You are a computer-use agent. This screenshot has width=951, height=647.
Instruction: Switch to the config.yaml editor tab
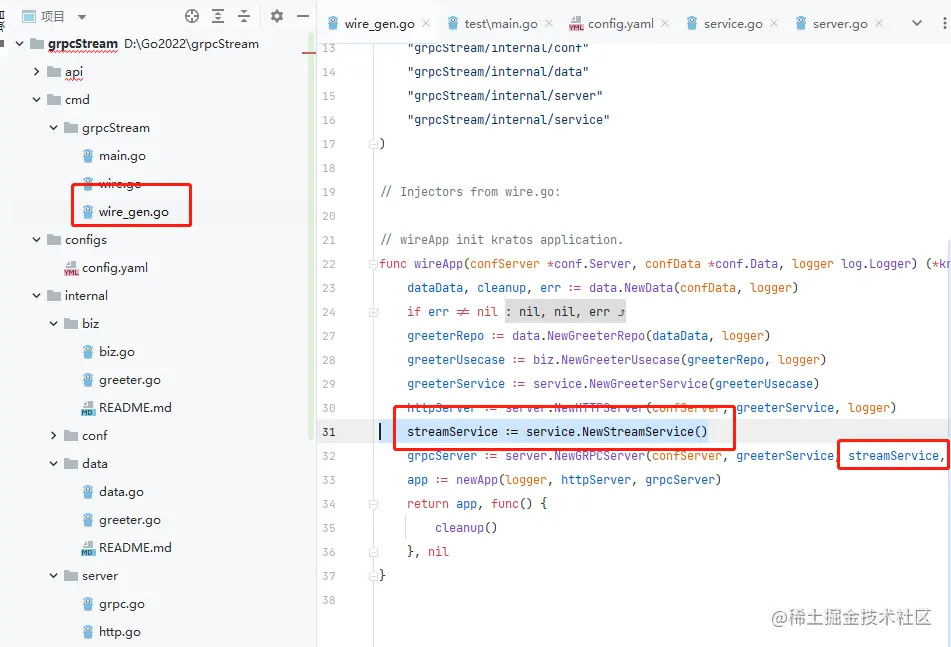tap(621, 24)
